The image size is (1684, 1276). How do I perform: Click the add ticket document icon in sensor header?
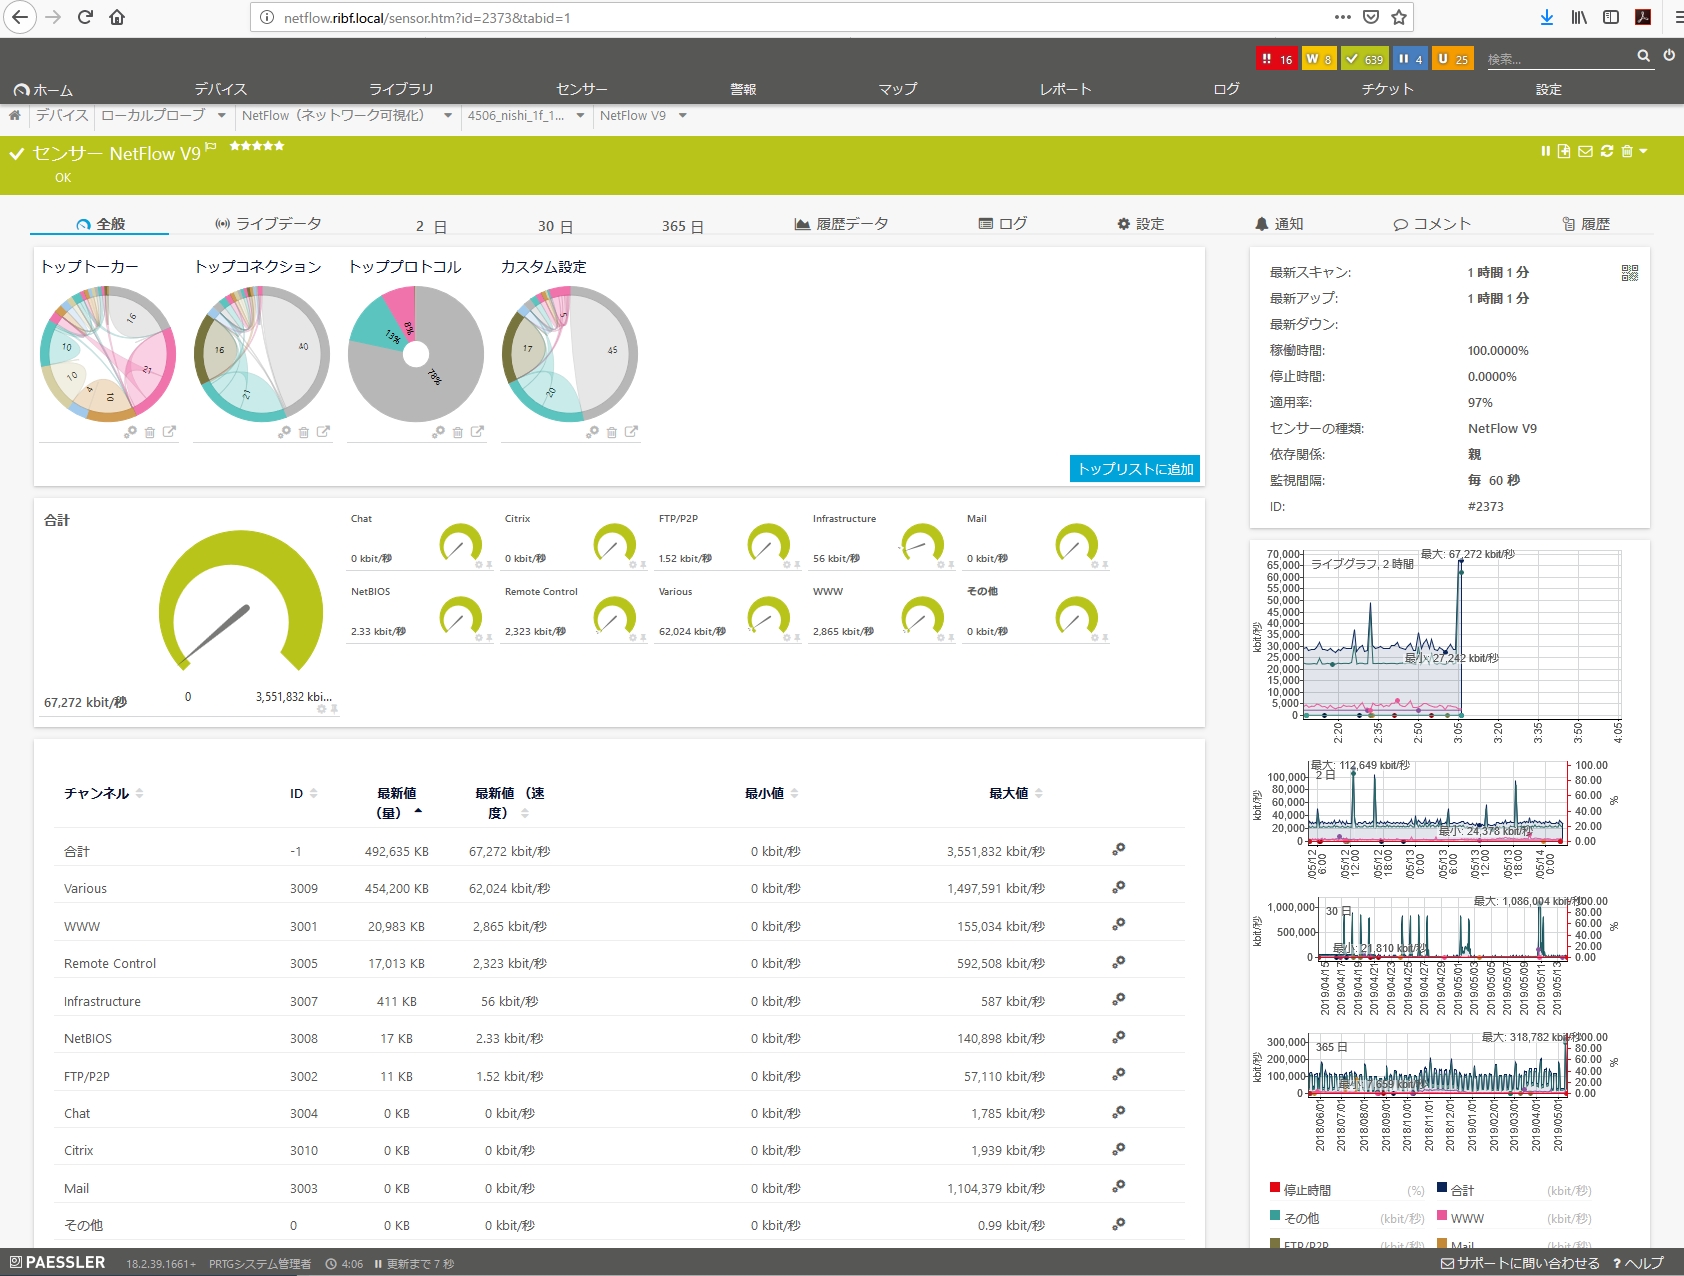1564,151
